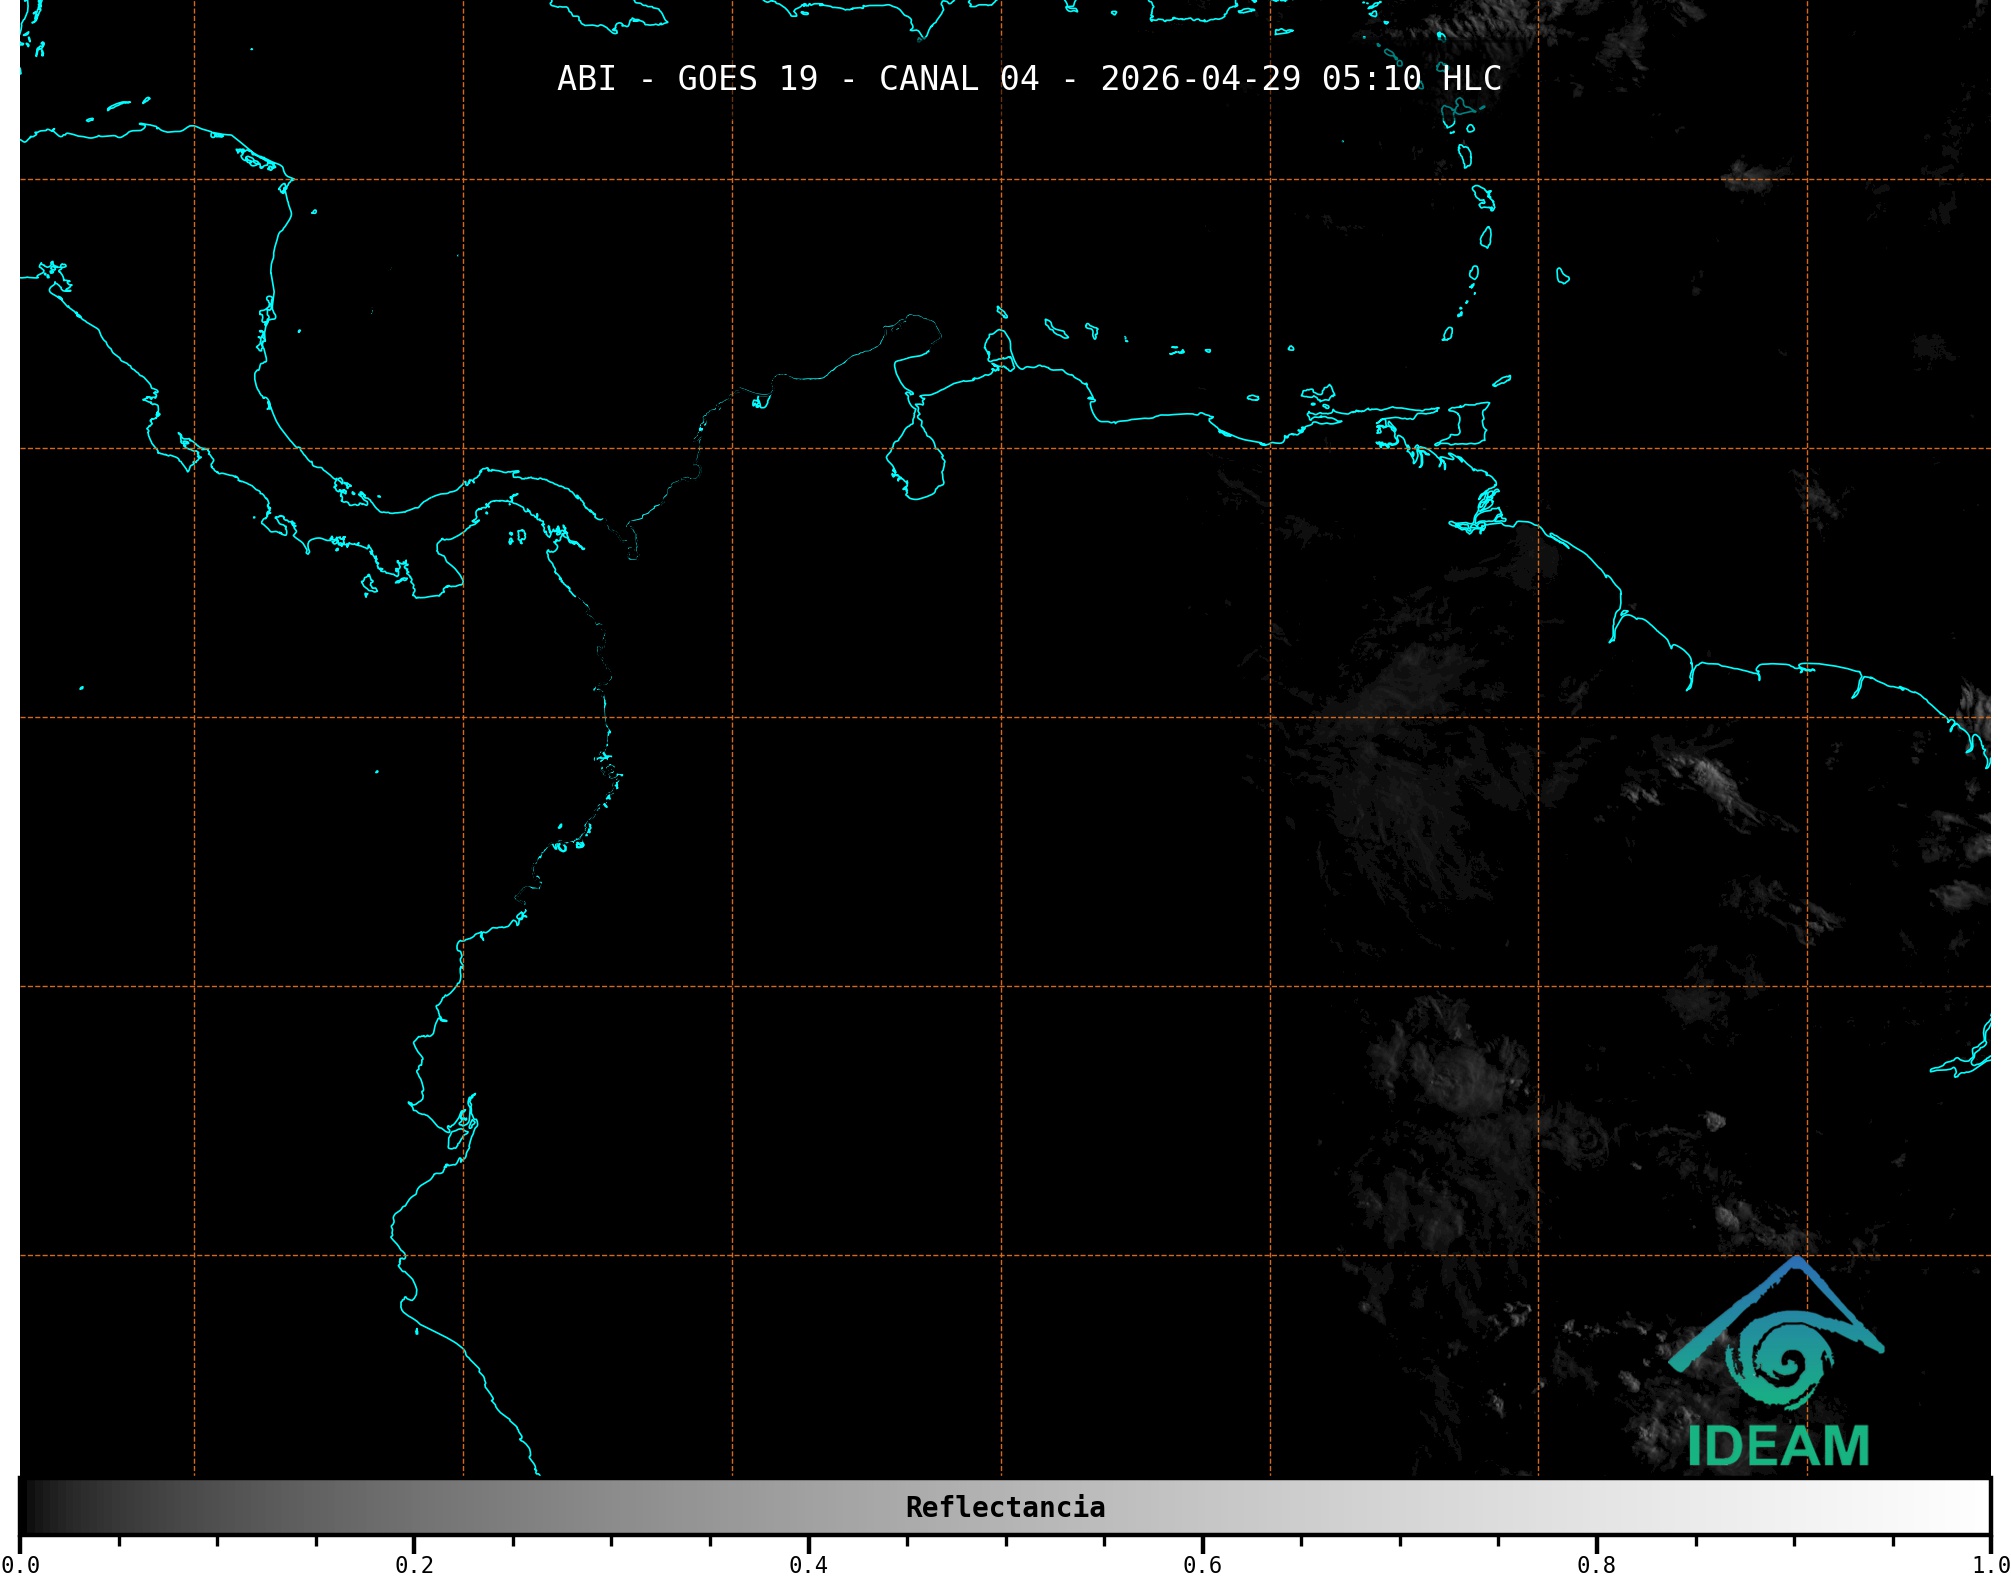The height and width of the screenshot is (1577, 2011).
Task: Click the Lake Maracaibo outline
Action: [915, 462]
